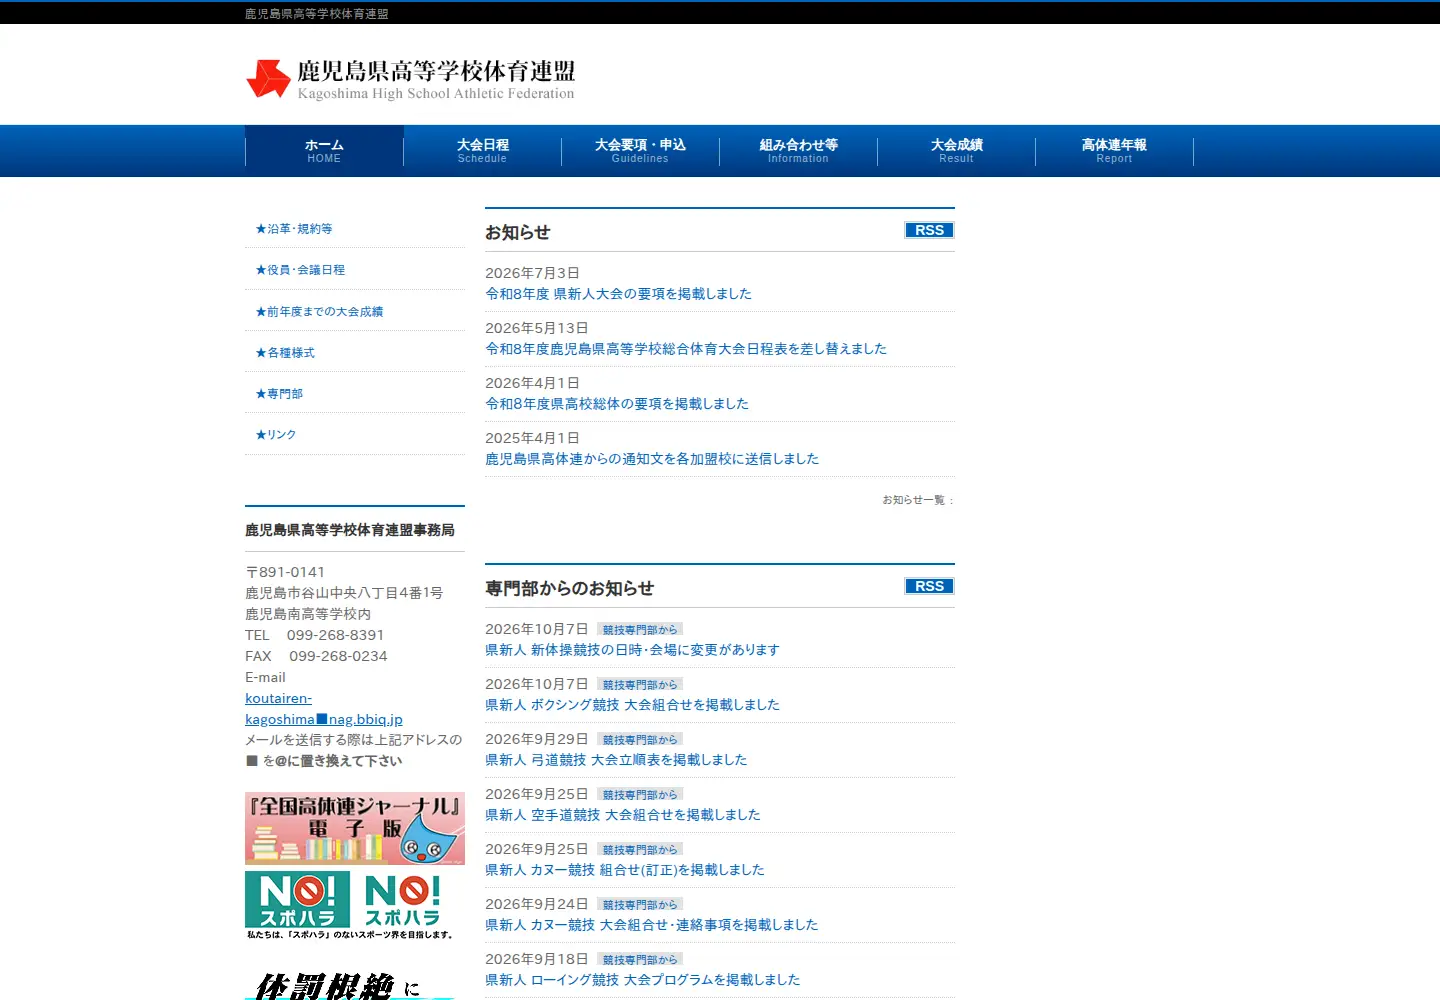Open the 大会成績 Result menu
Screen dimensions: 1440x1000
(x=956, y=151)
